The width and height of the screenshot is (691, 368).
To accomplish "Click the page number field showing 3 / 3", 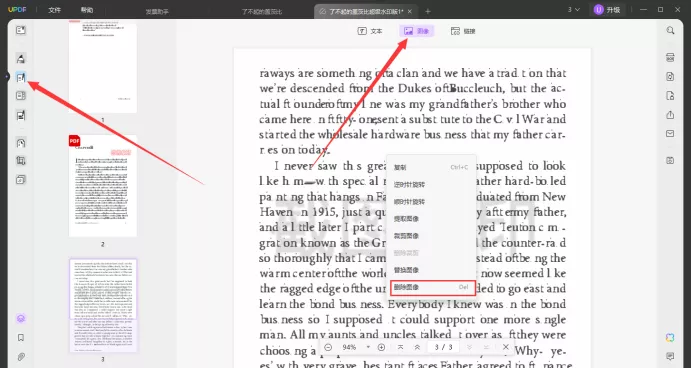I will coord(443,347).
